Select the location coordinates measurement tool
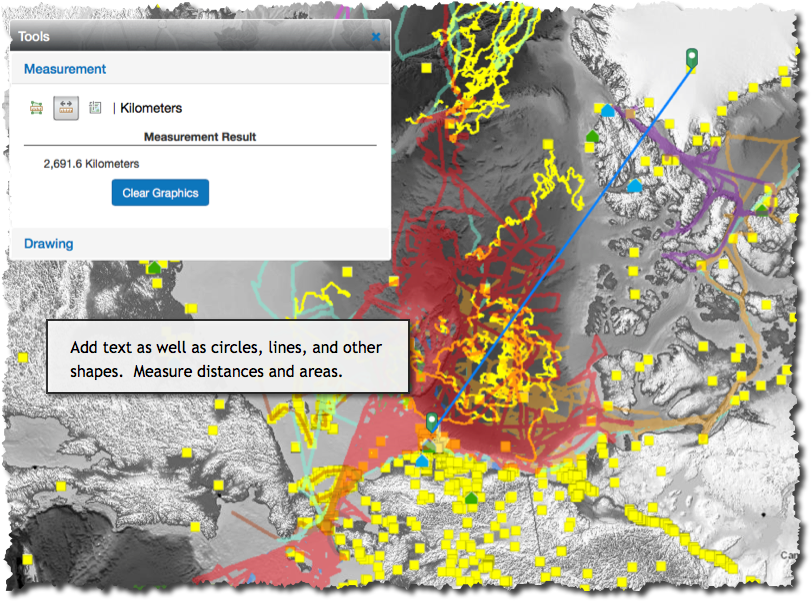 coord(95,108)
